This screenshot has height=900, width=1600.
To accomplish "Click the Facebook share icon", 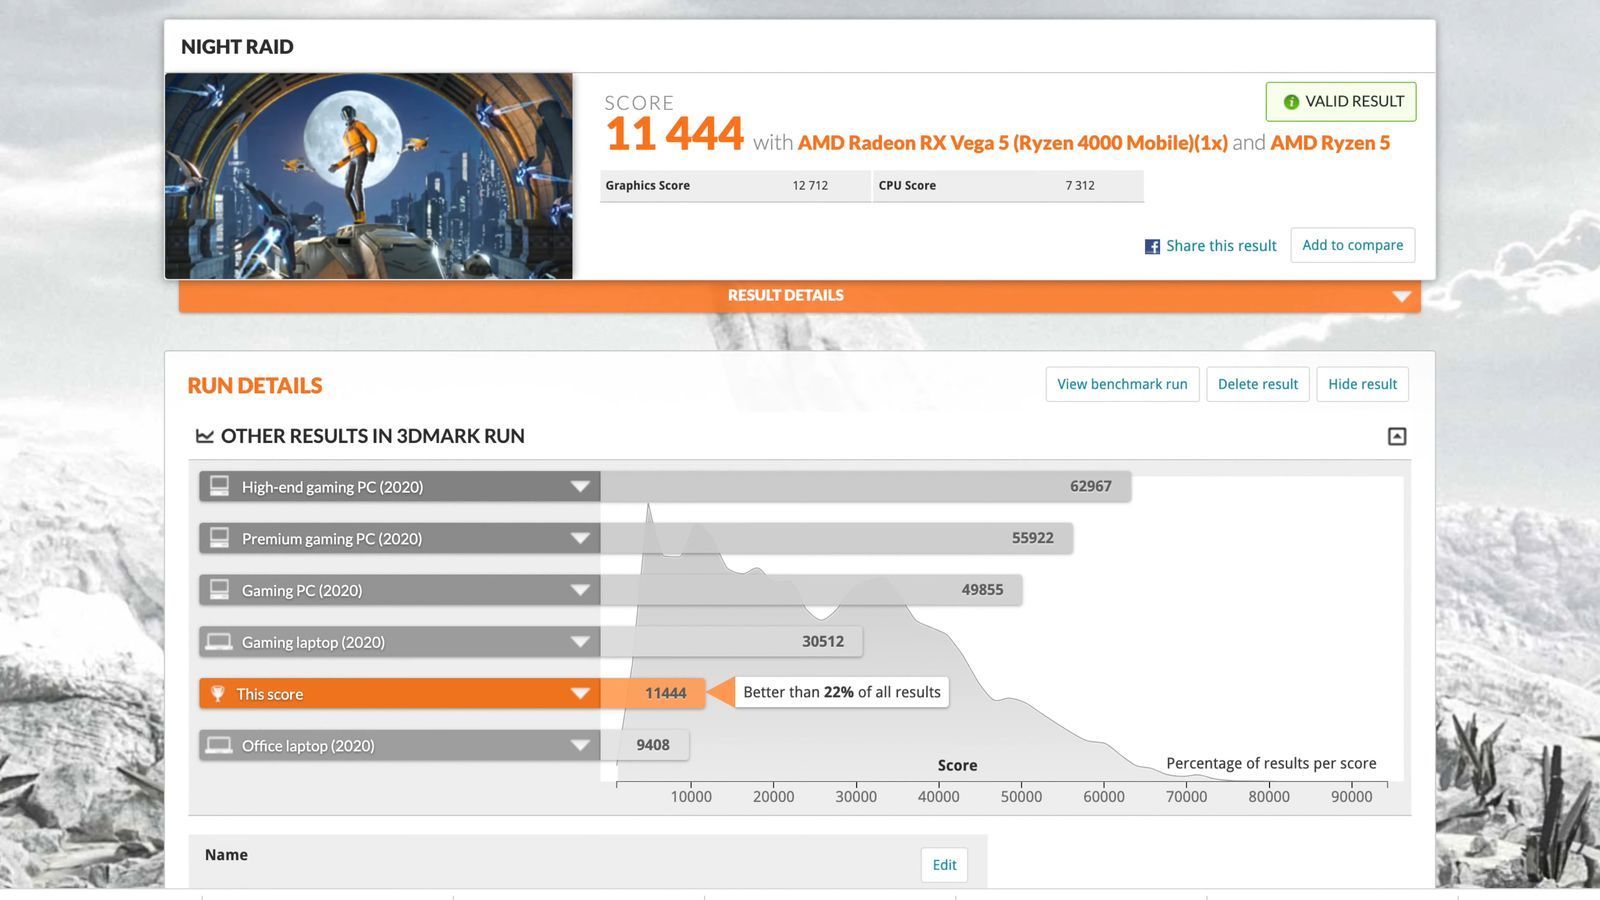I will 1152,246.
